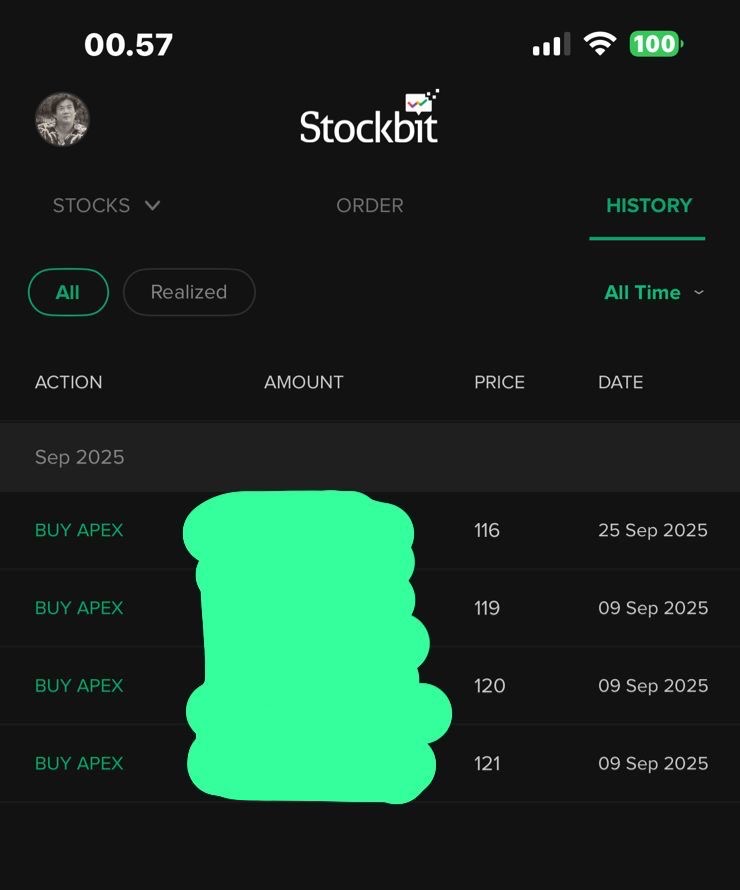The image size is (740, 890).
Task: Click the DATE column header
Action: click(x=620, y=382)
